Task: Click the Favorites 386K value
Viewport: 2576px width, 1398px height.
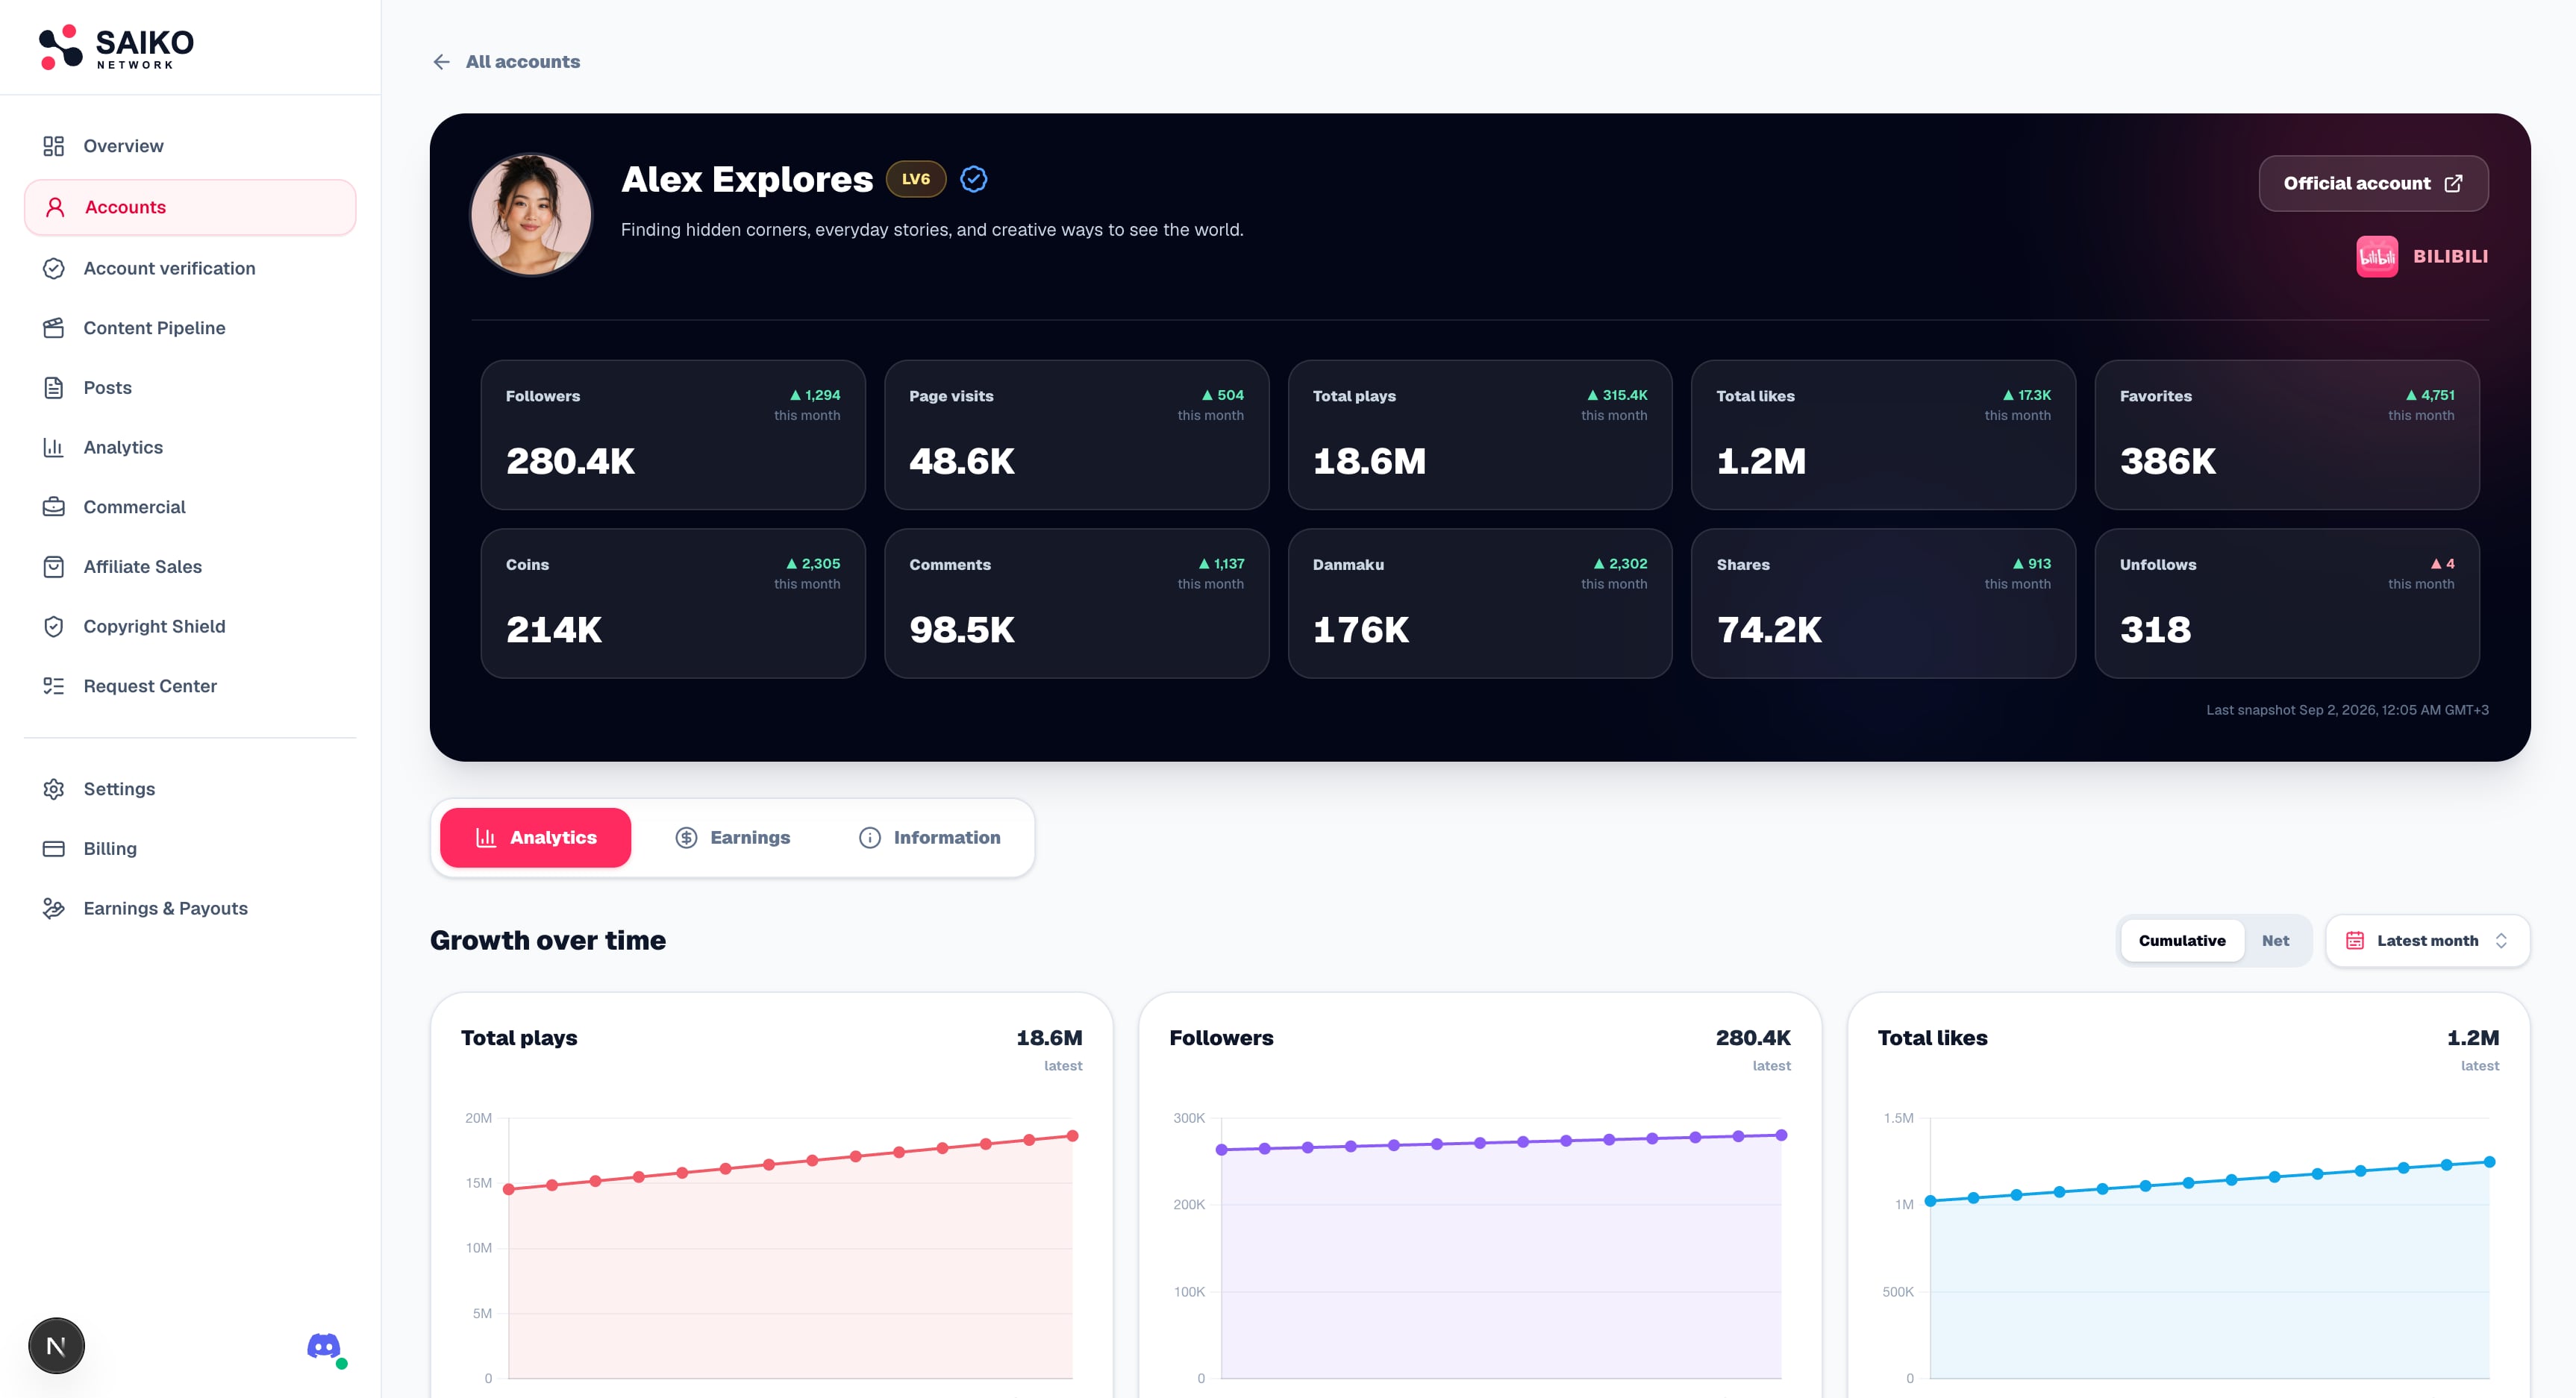Action: [x=2168, y=461]
